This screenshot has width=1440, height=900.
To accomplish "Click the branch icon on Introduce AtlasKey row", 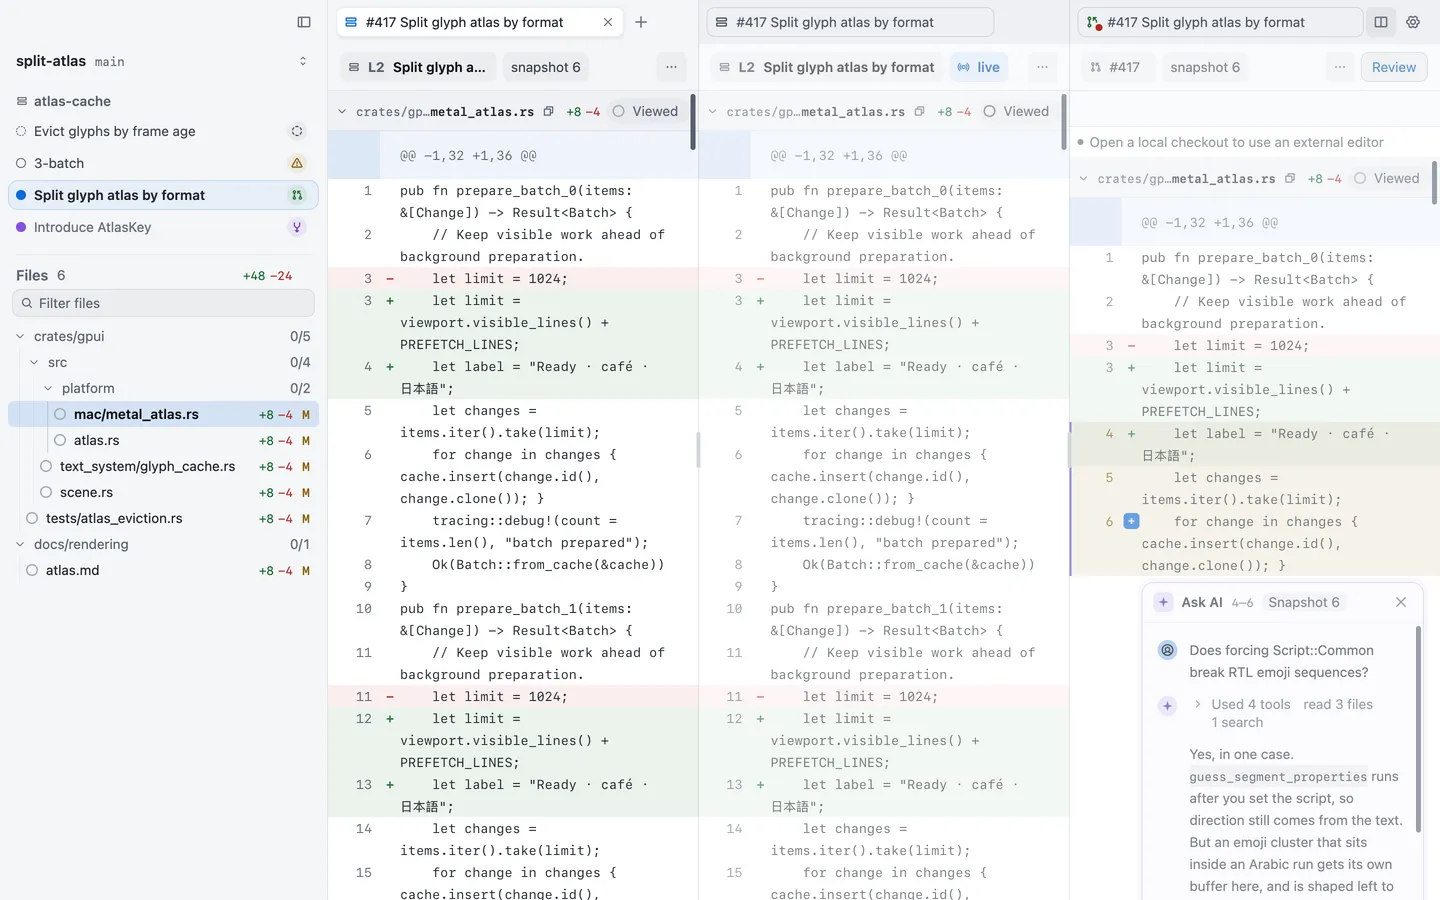I will (x=297, y=227).
